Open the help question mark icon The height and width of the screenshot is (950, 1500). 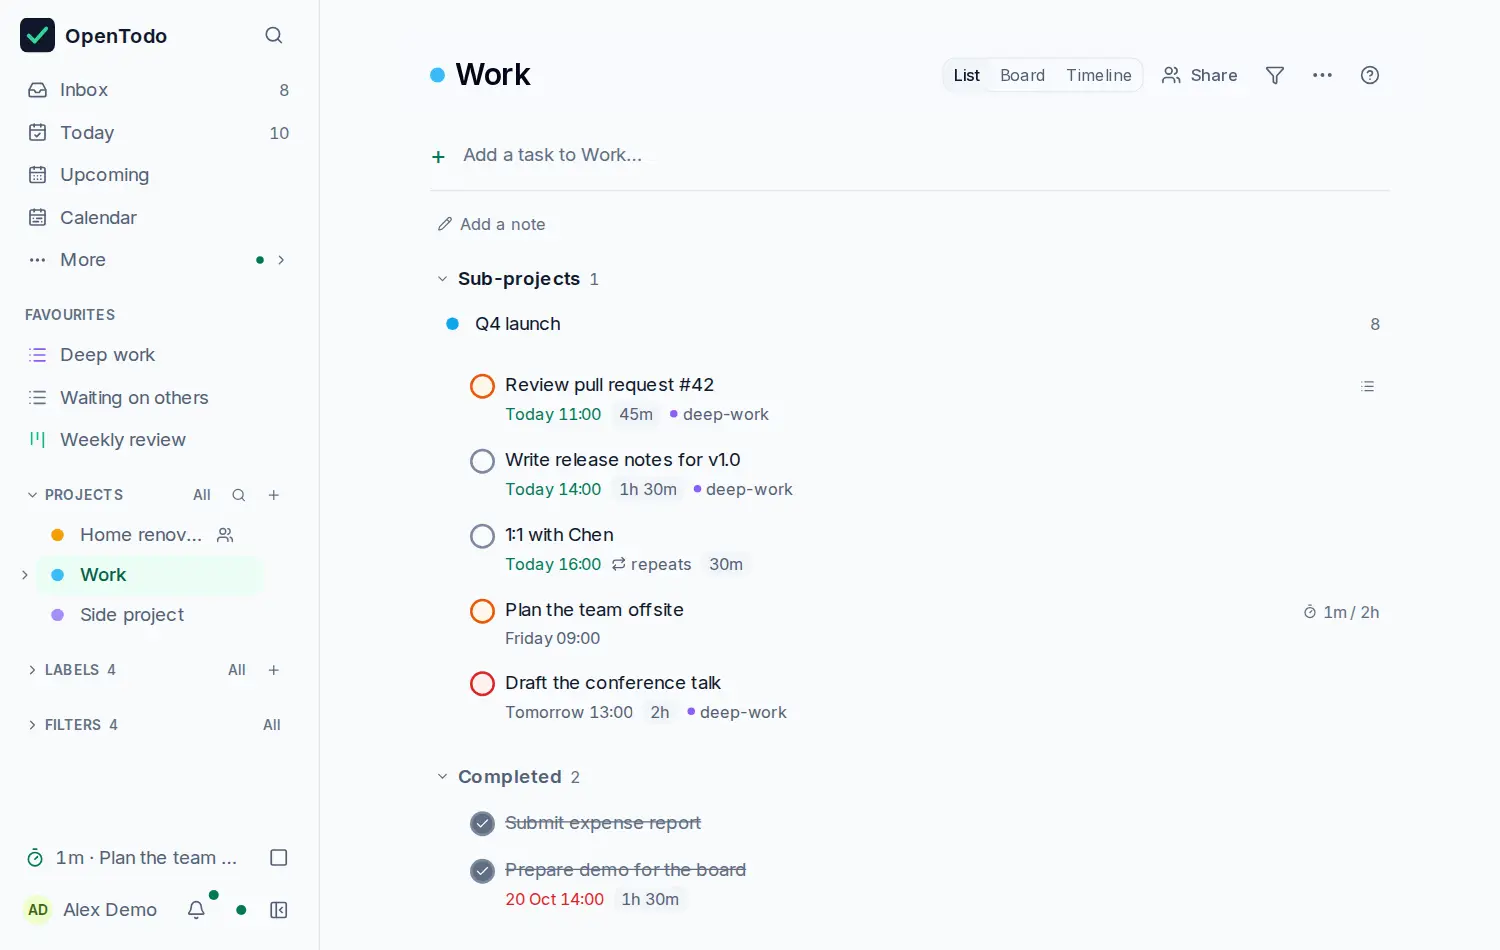(1370, 75)
